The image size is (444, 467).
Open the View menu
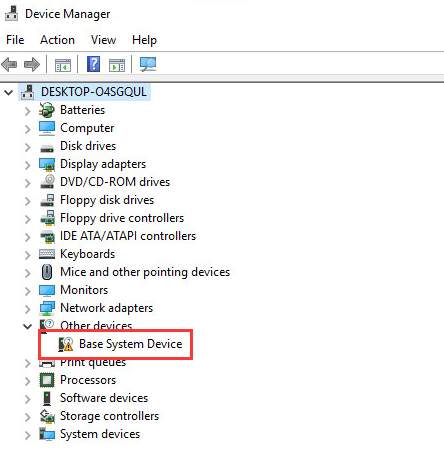pos(103,40)
